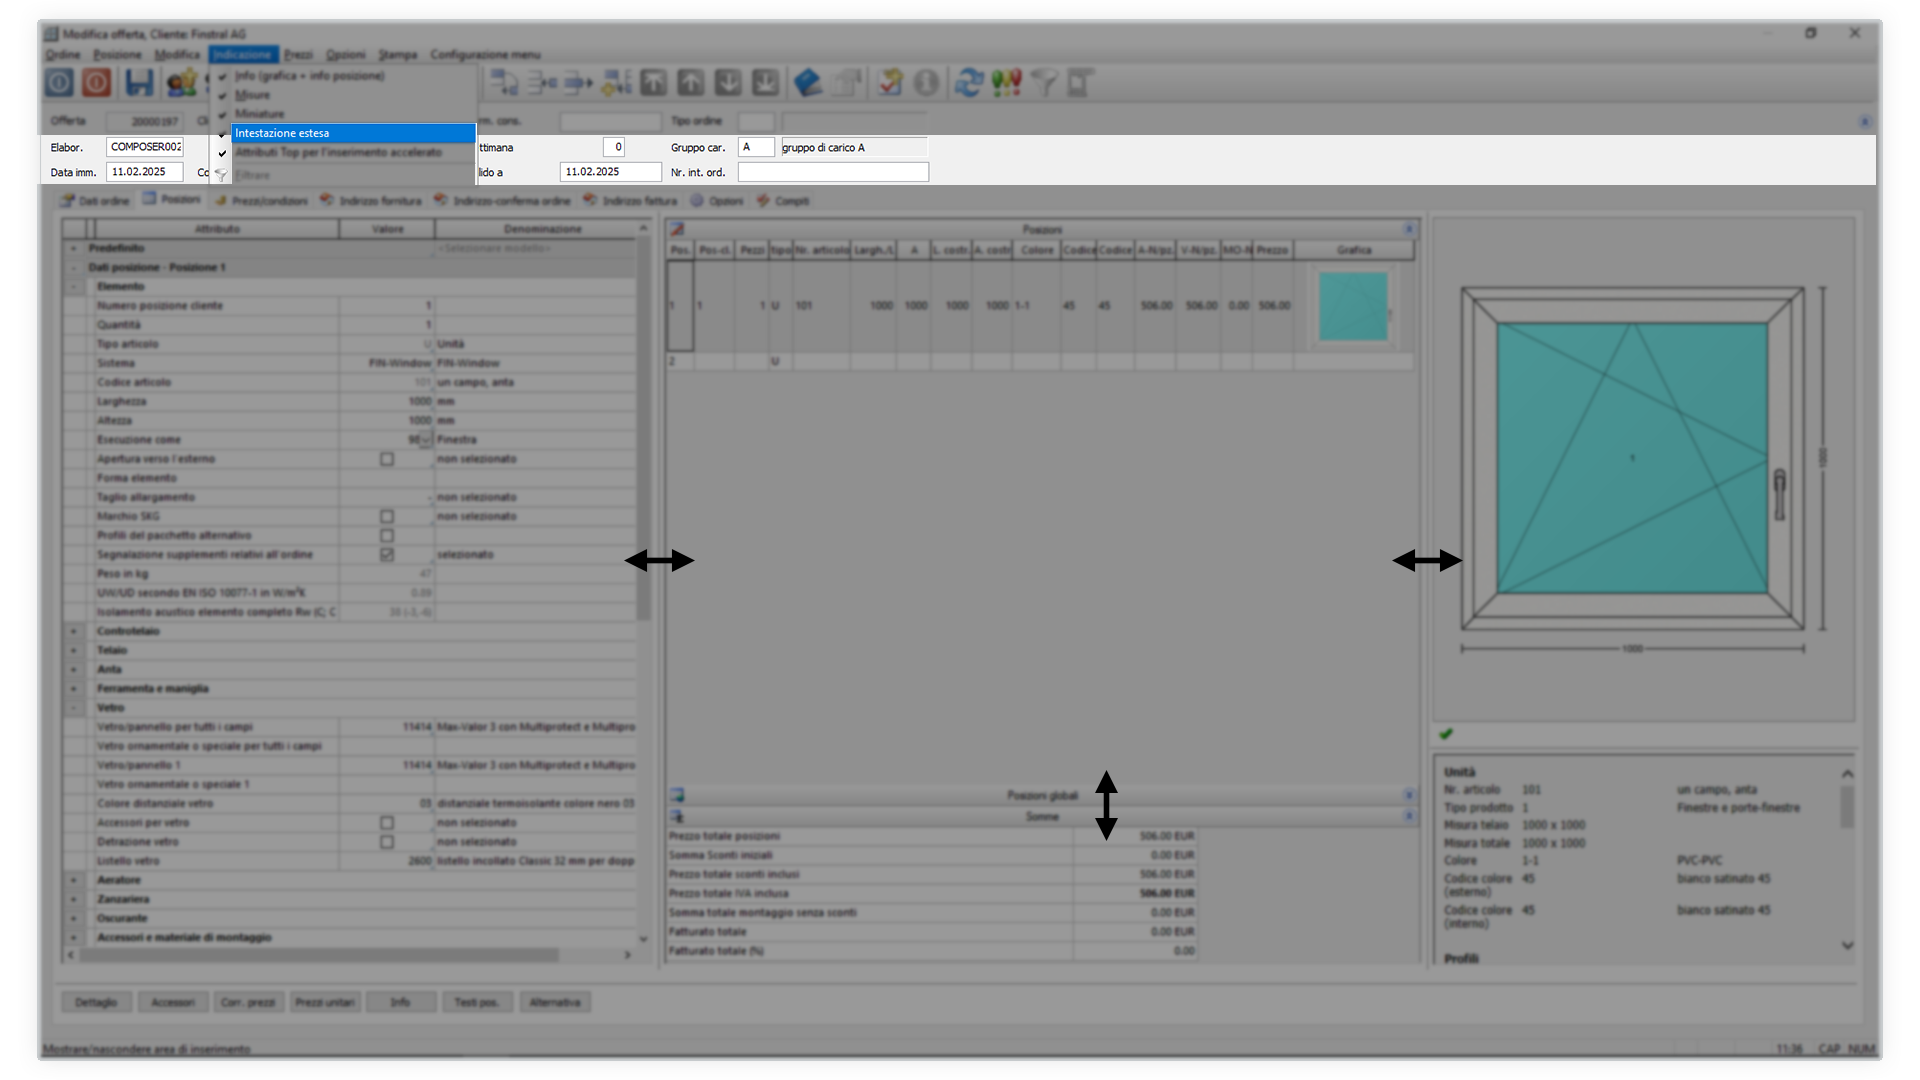
Task: Click the Dettaglio button
Action: 96,1002
